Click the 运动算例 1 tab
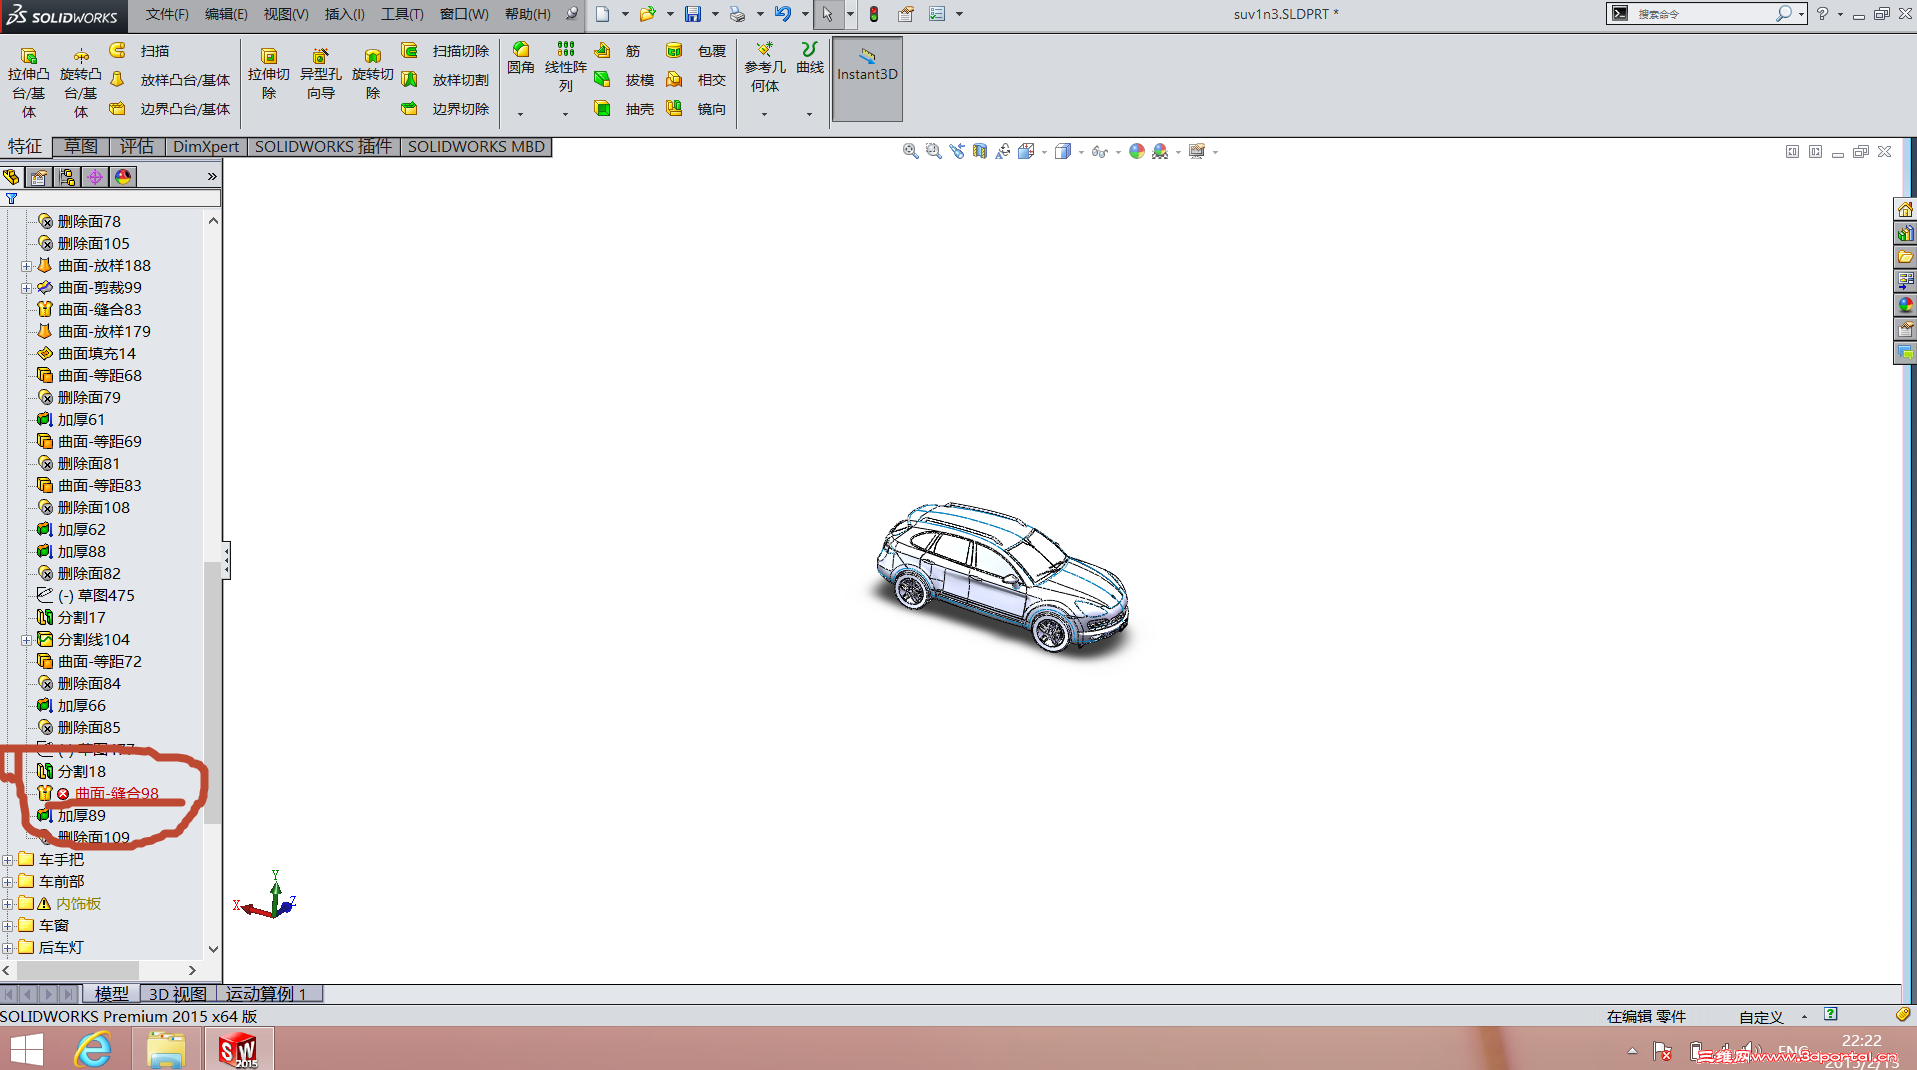The width and height of the screenshot is (1917, 1070). click(x=266, y=993)
